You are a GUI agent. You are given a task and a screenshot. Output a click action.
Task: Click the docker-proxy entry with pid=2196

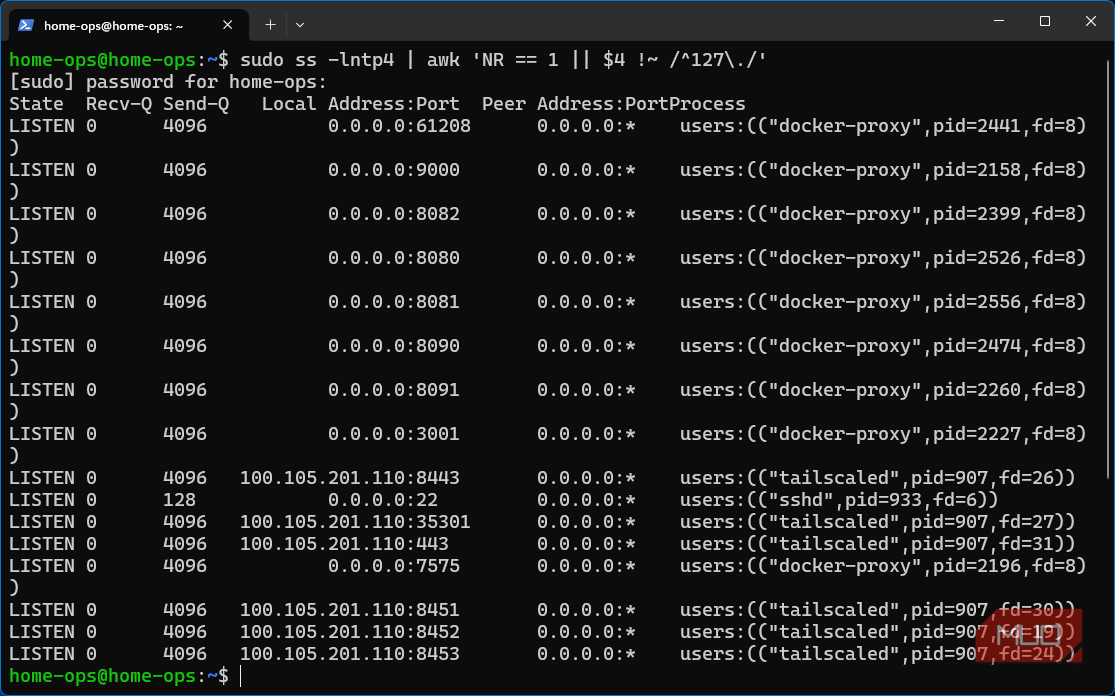pyautogui.click(x=883, y=566)
